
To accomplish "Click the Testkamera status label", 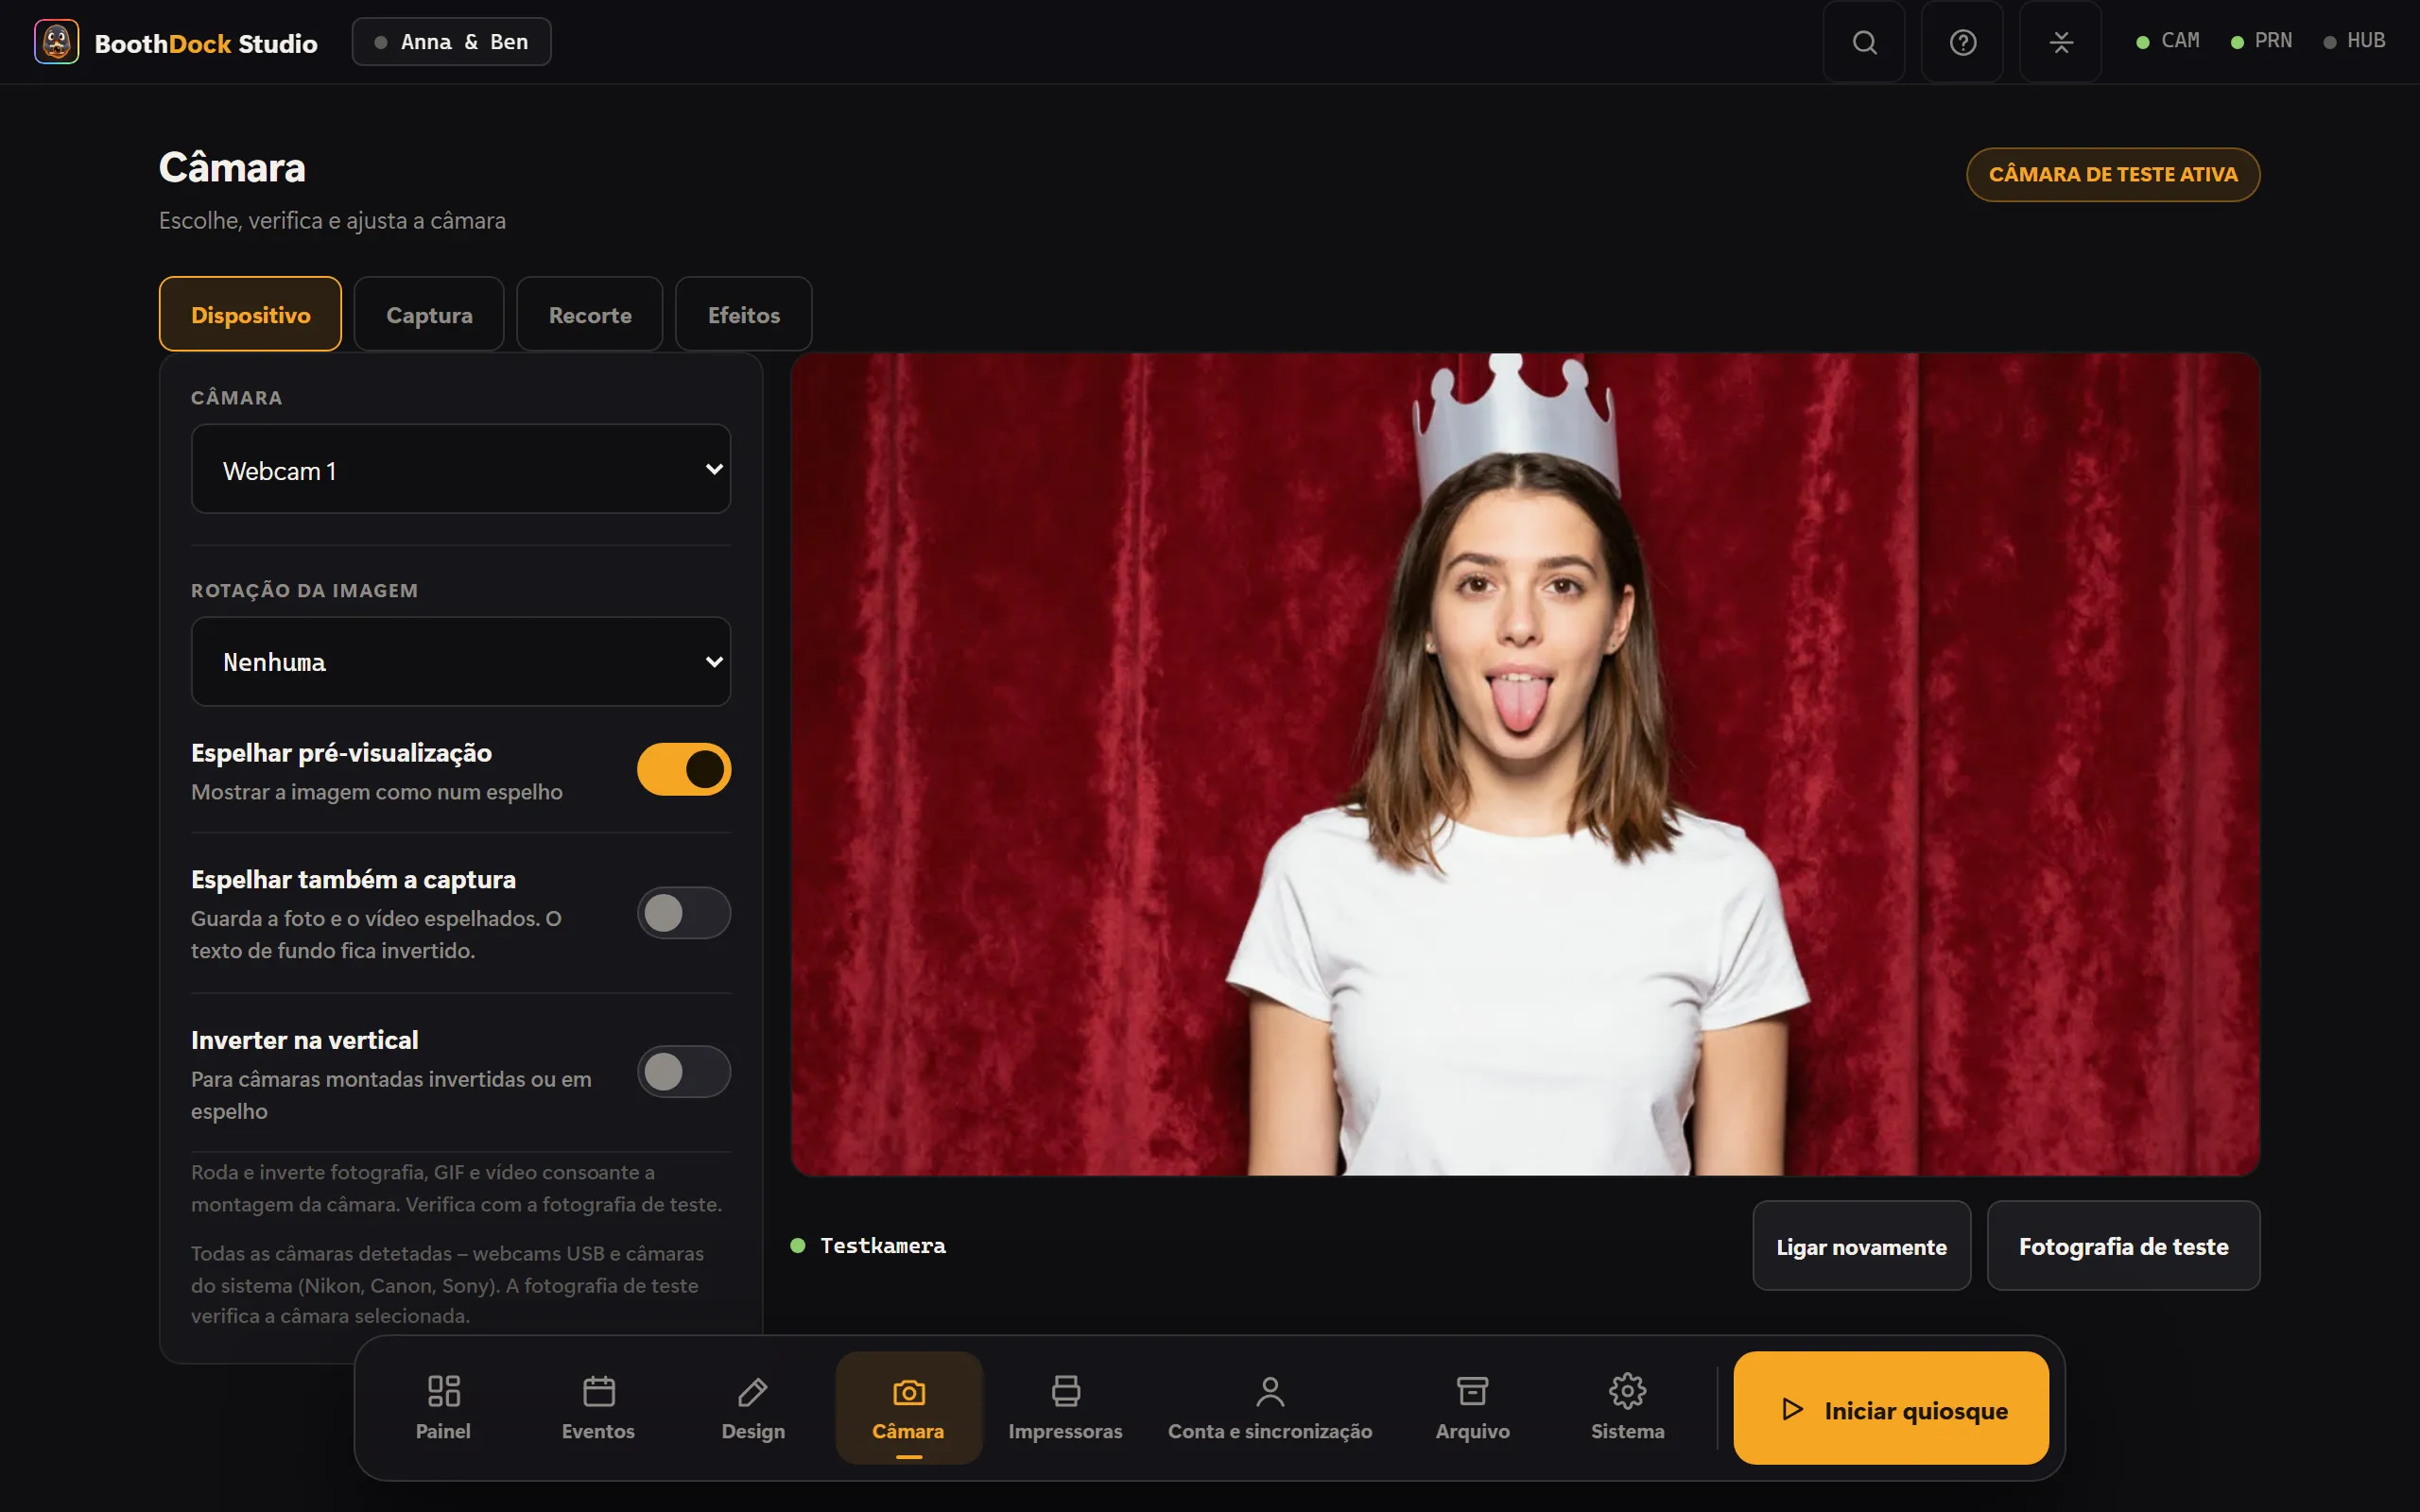I will click(882, 1246).
